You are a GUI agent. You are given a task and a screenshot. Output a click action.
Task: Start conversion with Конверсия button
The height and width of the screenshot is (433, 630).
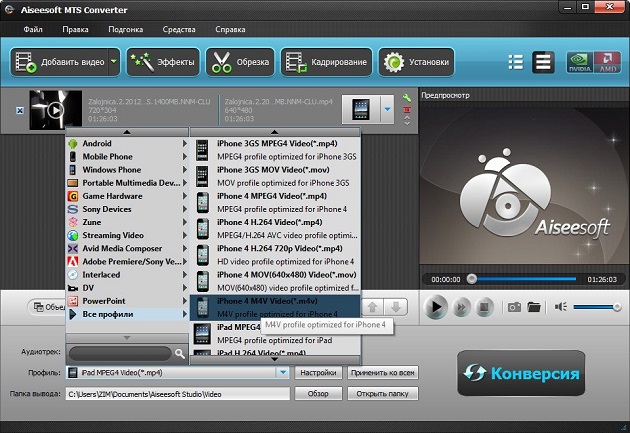pyautogui.click(x=521, y=373)
